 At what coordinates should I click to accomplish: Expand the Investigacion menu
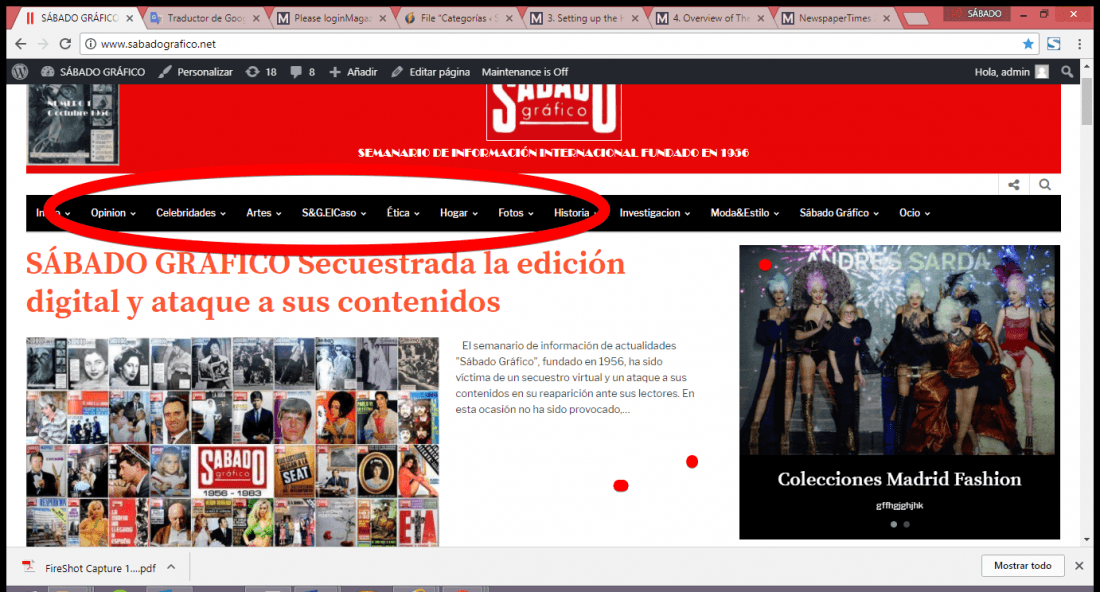tap(655, 213)
